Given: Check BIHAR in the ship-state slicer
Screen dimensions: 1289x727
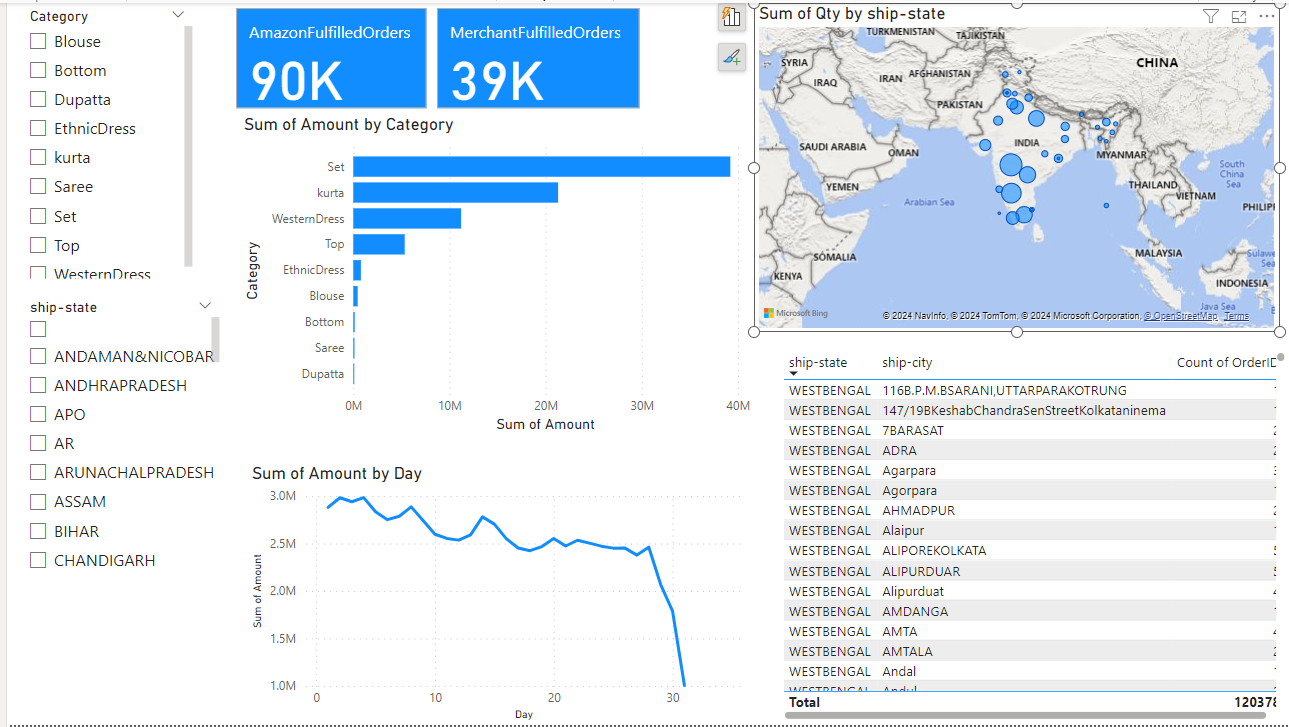Looking at the screenshot, I should (x=36, y=530).
